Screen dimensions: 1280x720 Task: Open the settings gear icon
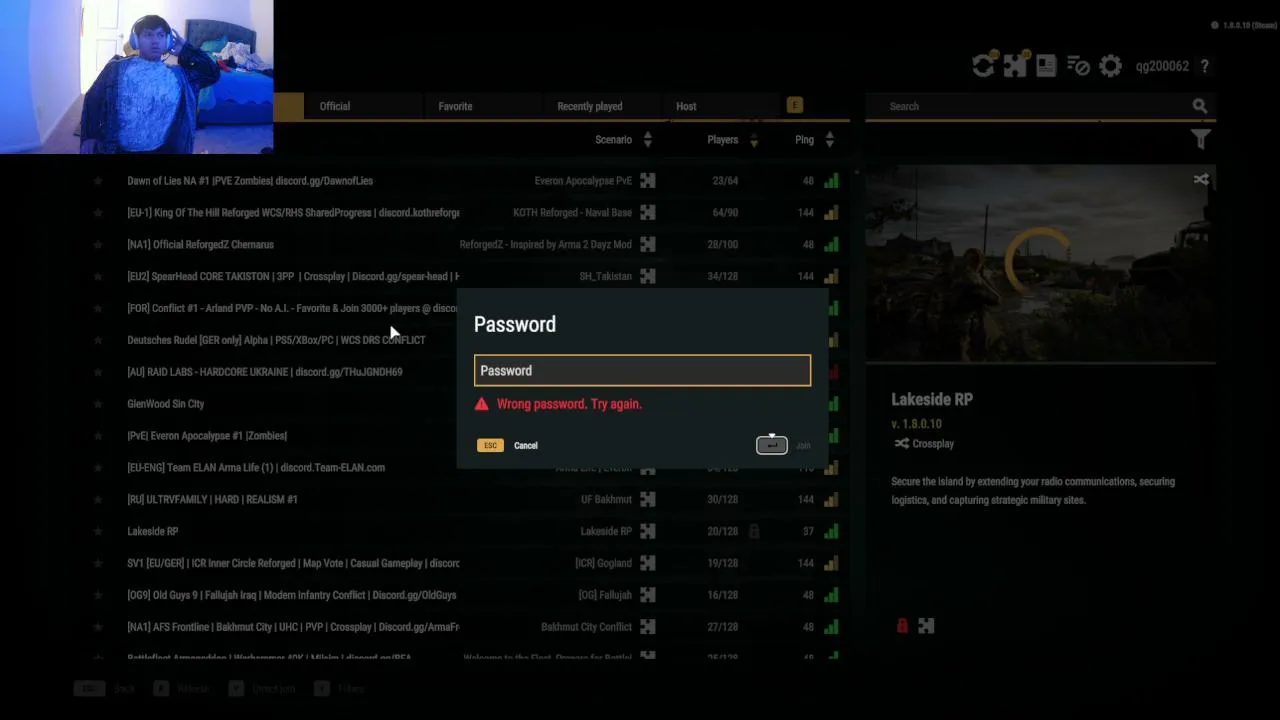(1110, 66)
